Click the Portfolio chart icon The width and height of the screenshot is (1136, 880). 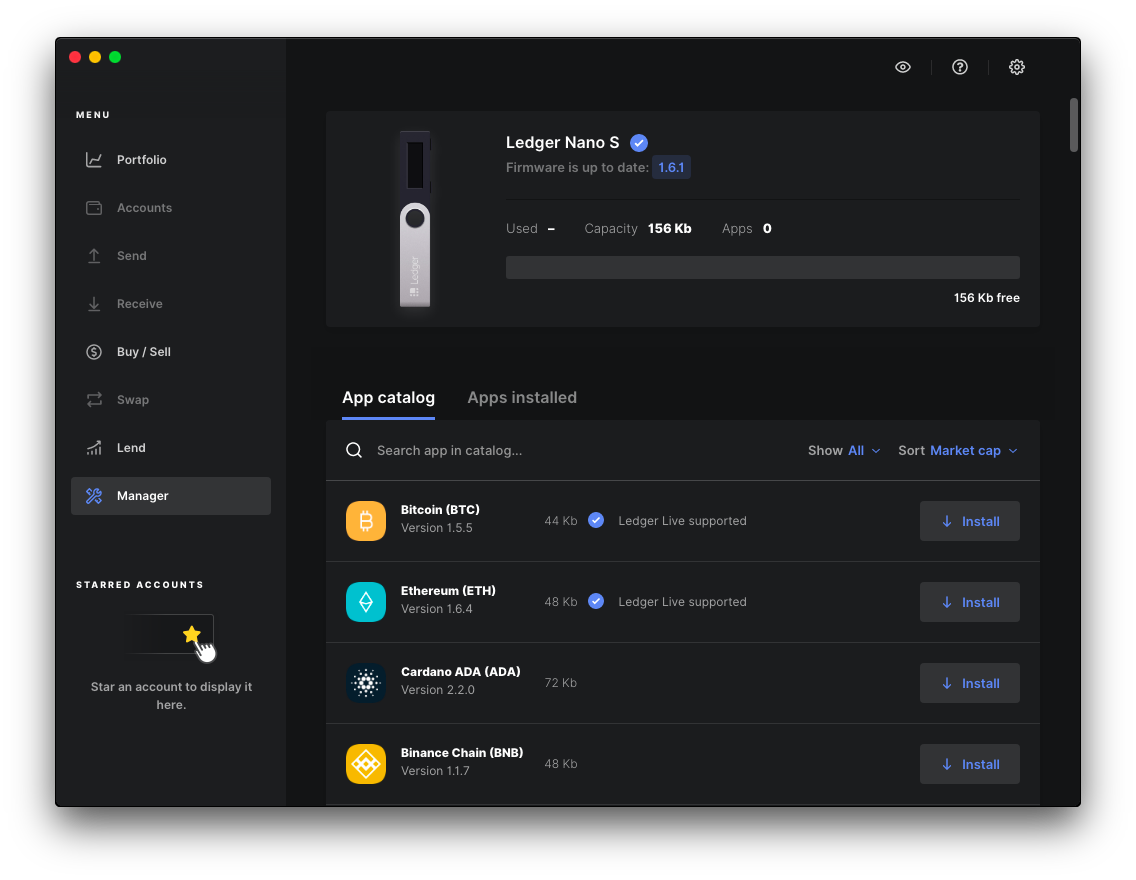(94, 159)
